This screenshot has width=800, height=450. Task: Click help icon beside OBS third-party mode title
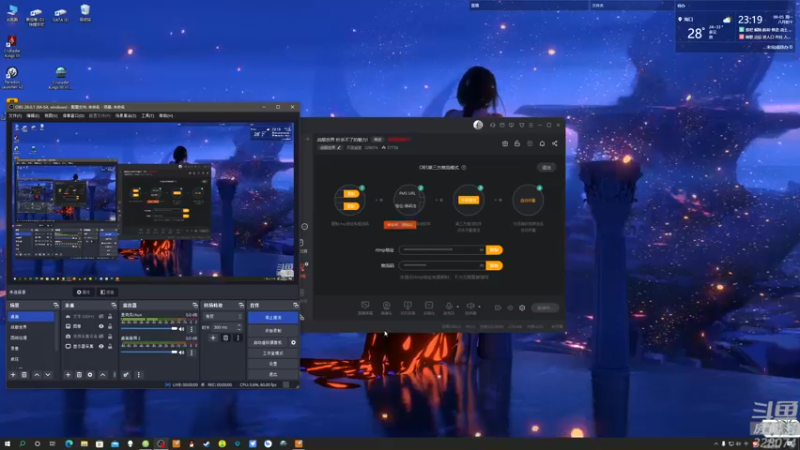tap(464, 167)
